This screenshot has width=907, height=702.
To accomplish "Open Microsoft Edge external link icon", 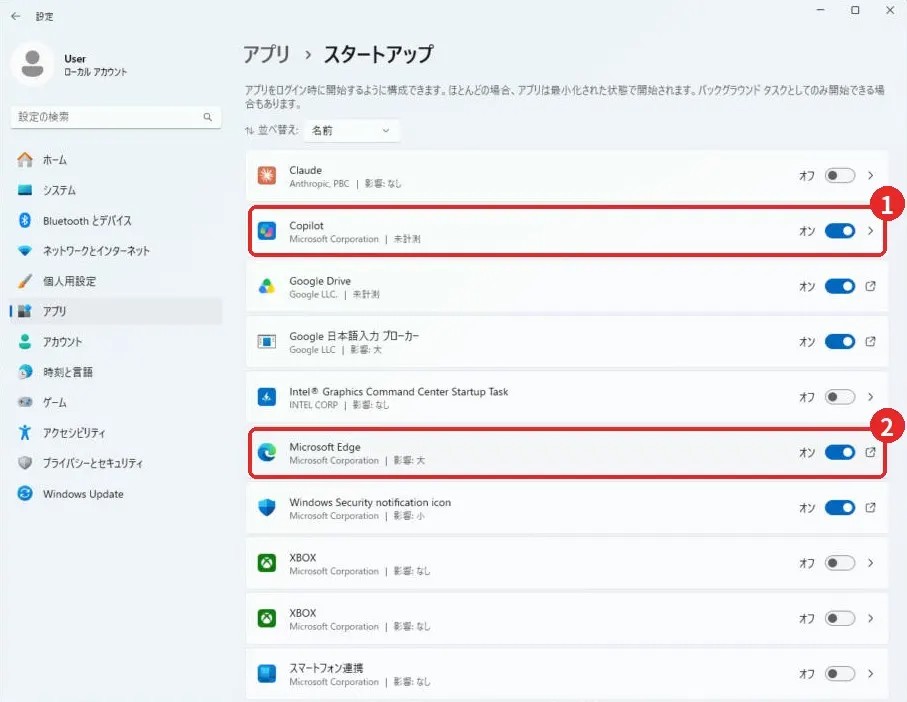I will (x=870, y=452).
